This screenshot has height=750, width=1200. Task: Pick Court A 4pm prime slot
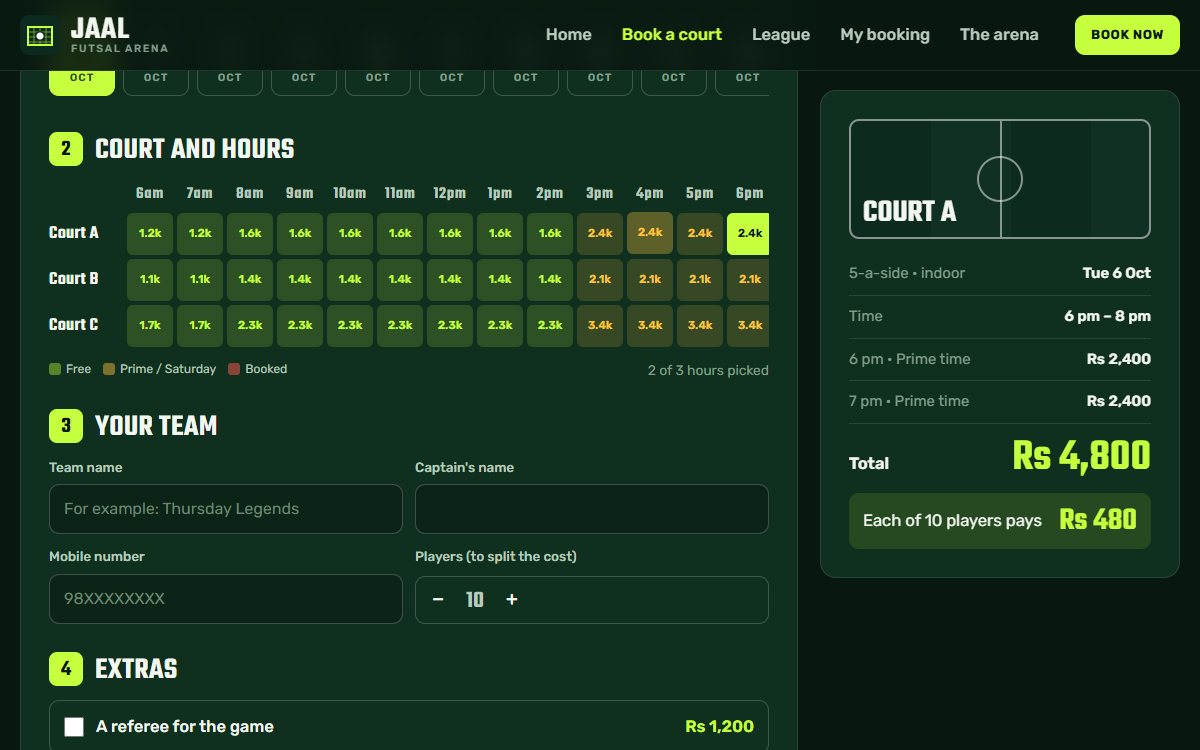pos(650,233)
